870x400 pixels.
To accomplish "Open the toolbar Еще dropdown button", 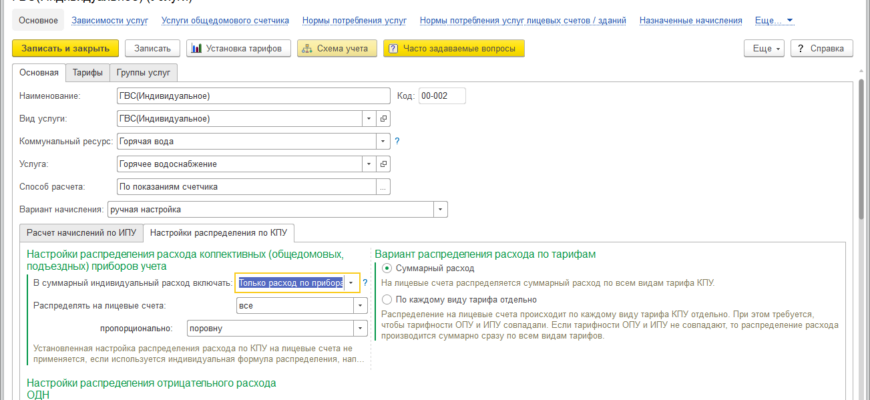I will (765, 48).
